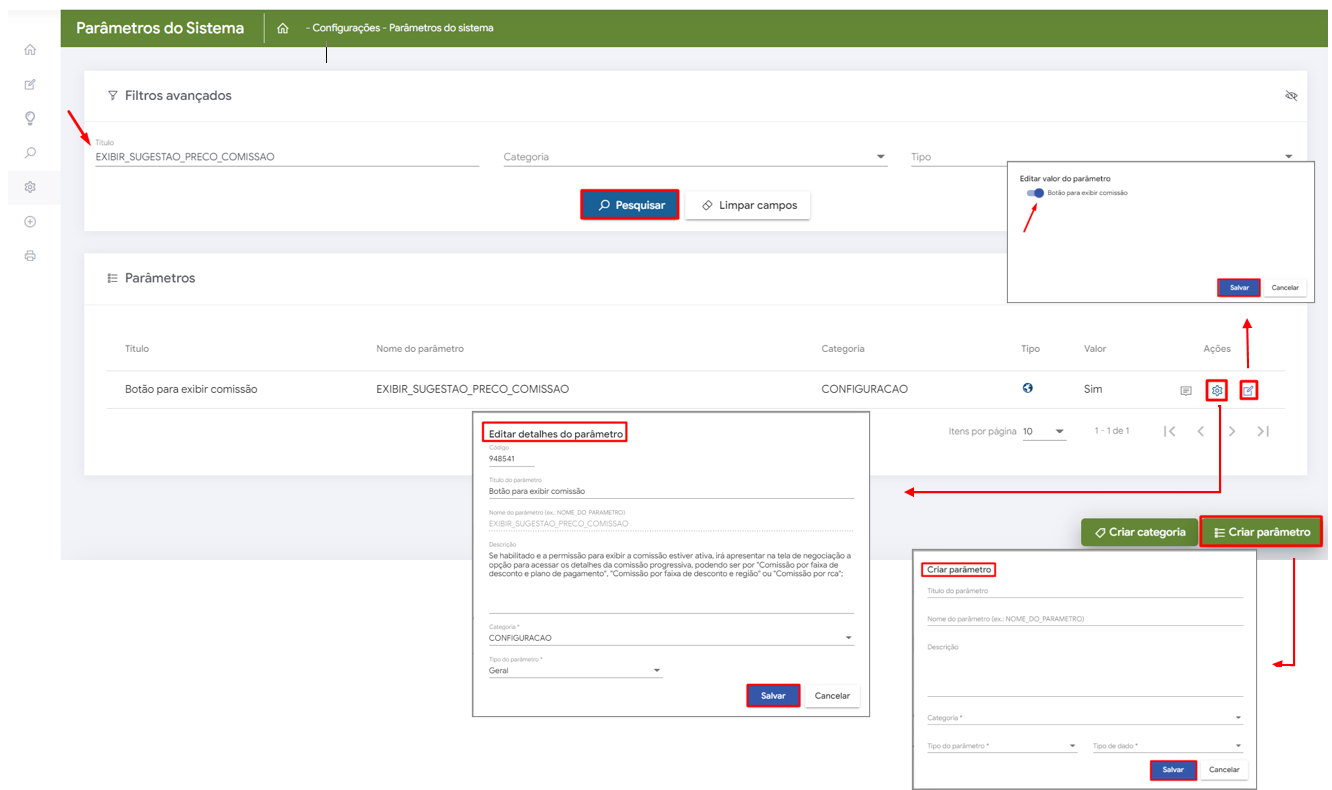Hide the advanced filters with eye icon
The height and width of the screenshot is (790, 1332).
1290,96
